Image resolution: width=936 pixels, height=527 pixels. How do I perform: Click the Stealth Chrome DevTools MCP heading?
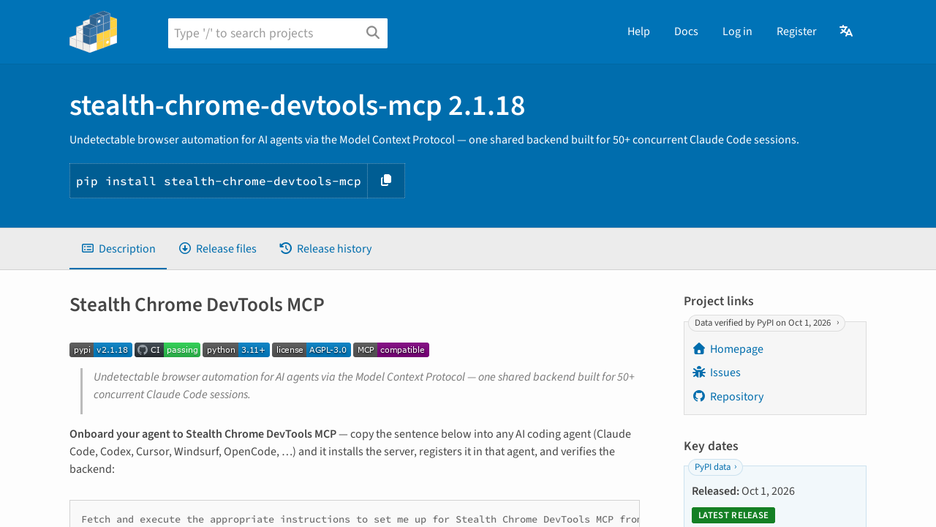197,304
